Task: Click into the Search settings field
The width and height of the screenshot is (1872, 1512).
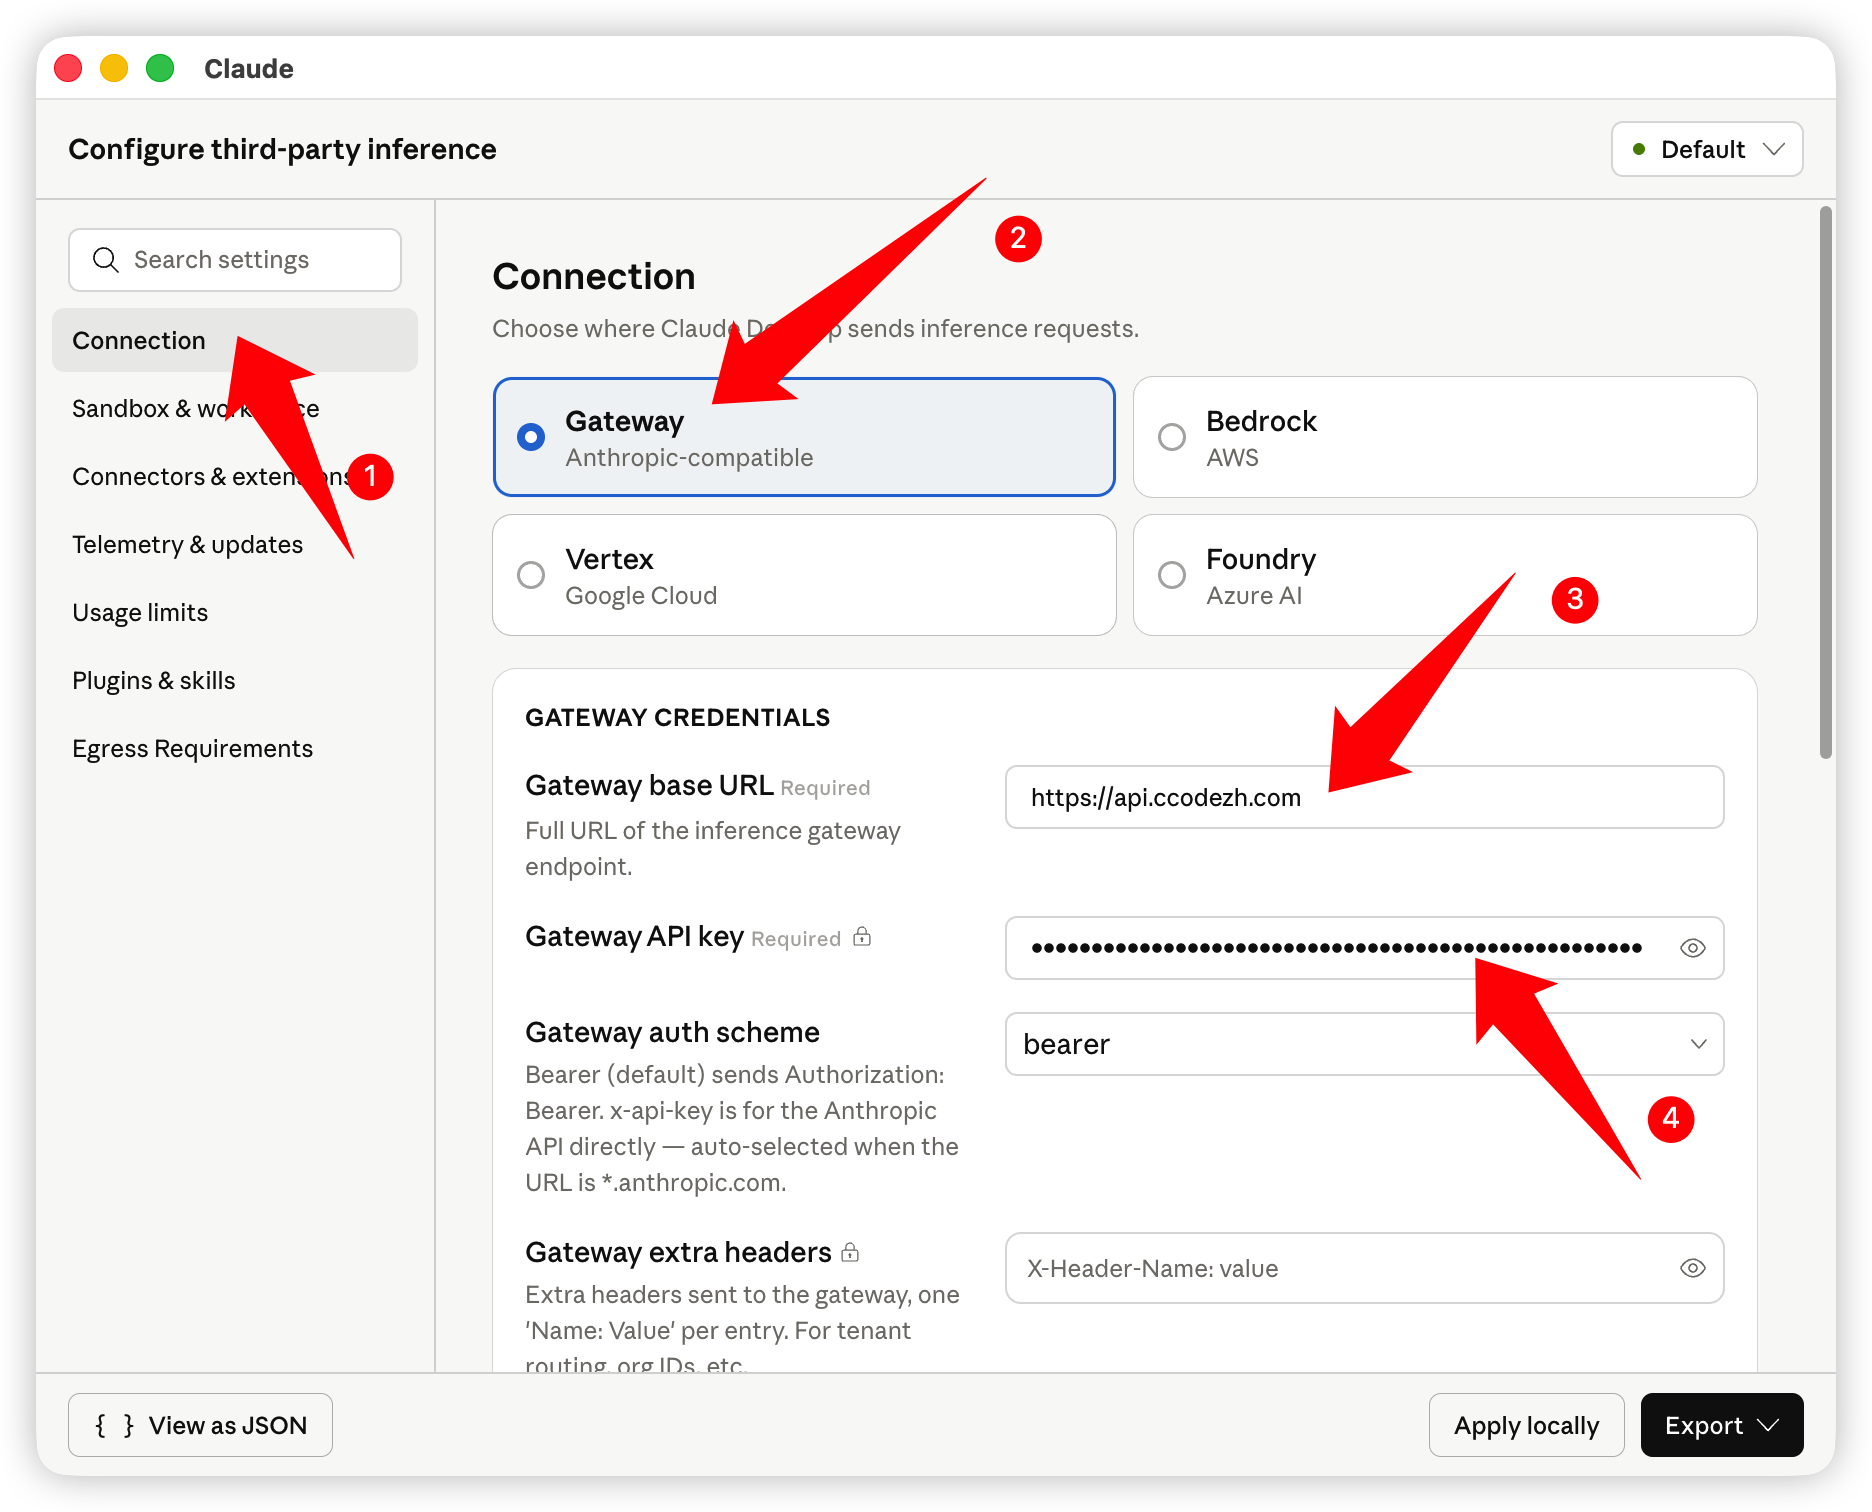Action: [235, 260]
